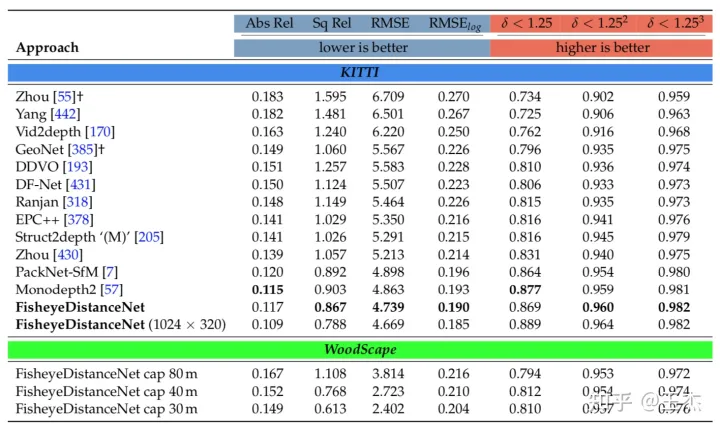Select bold Sq Rel value 0.867
This screenshot has height=431, width=720.
[330, 307]
